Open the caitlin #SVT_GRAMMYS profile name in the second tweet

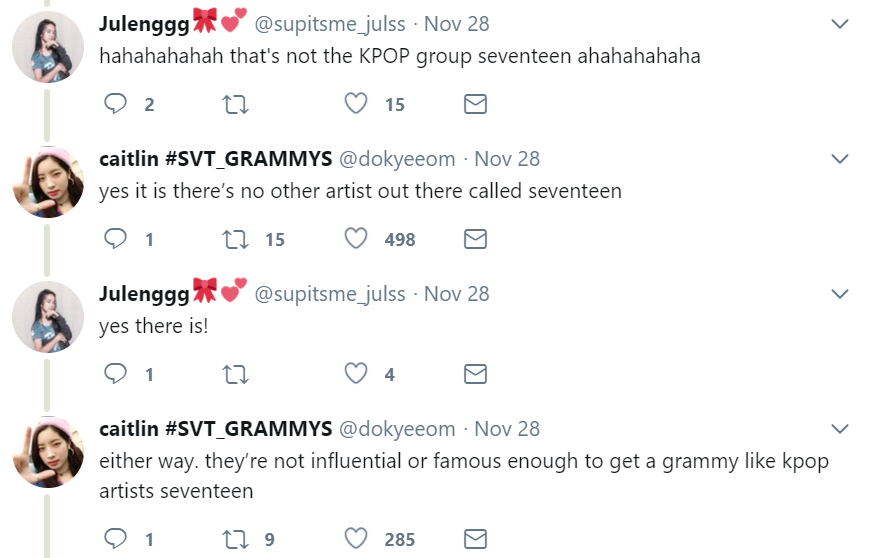pos(216,159)
